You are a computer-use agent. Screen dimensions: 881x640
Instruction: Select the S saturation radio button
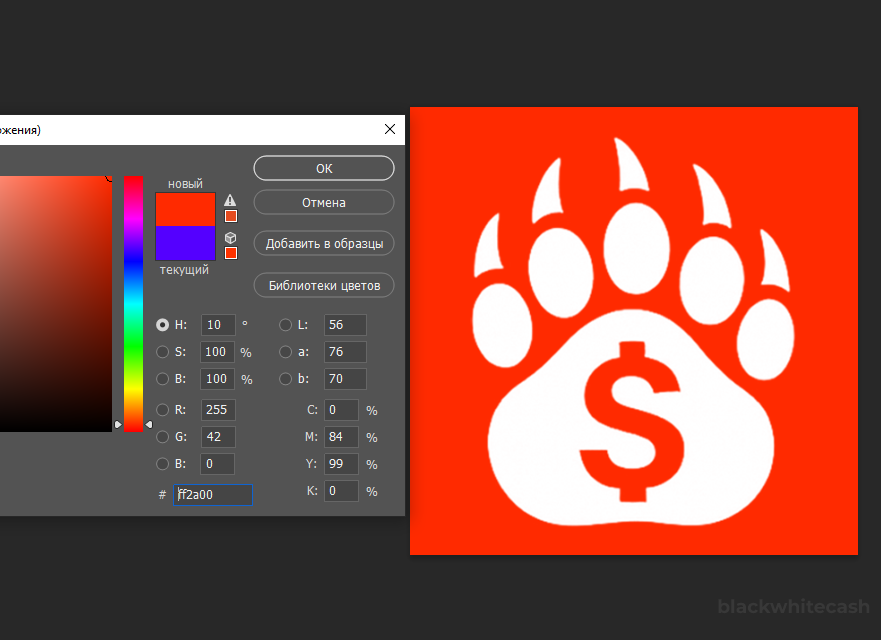pos(163,352)
